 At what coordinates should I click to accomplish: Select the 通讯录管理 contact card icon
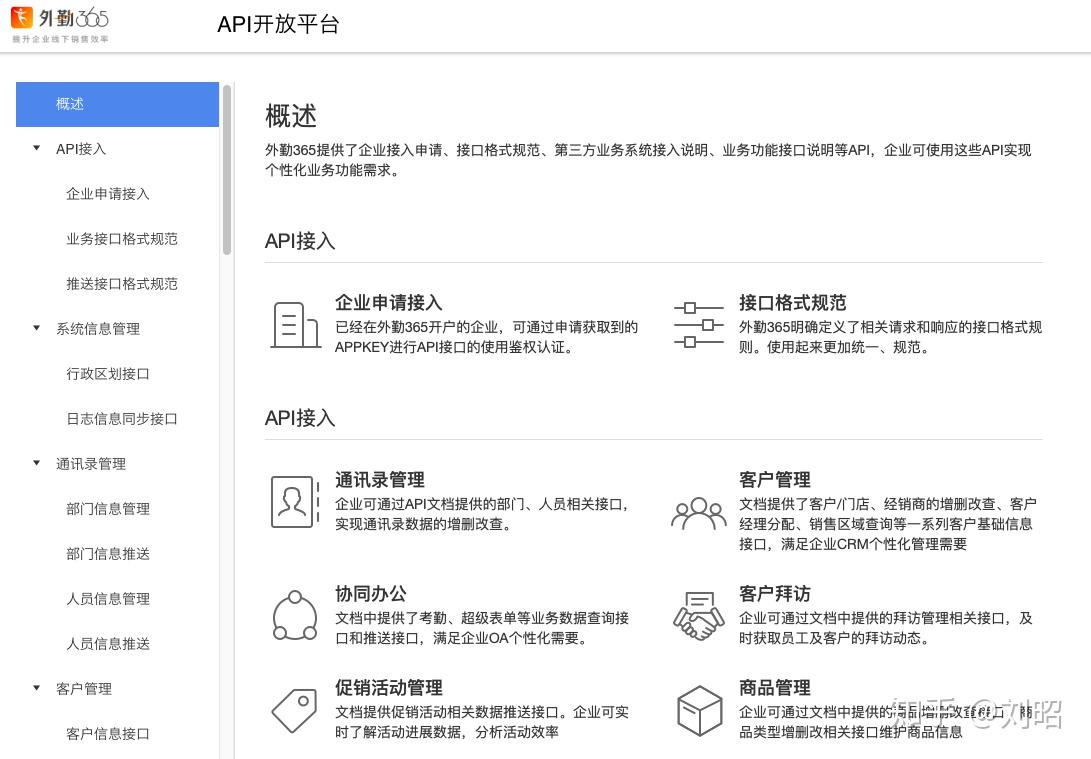click(x=294, y=500)
